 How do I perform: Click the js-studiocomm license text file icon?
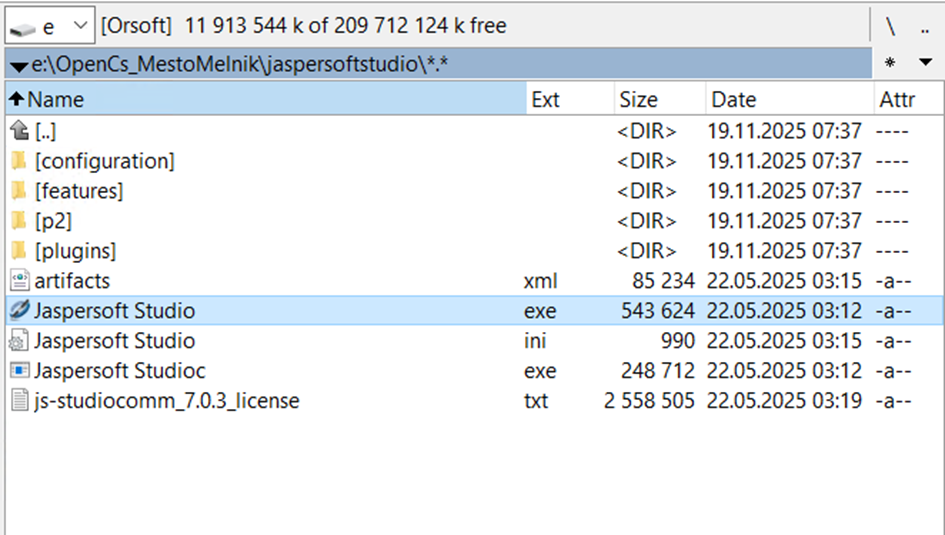click(19, 401)
